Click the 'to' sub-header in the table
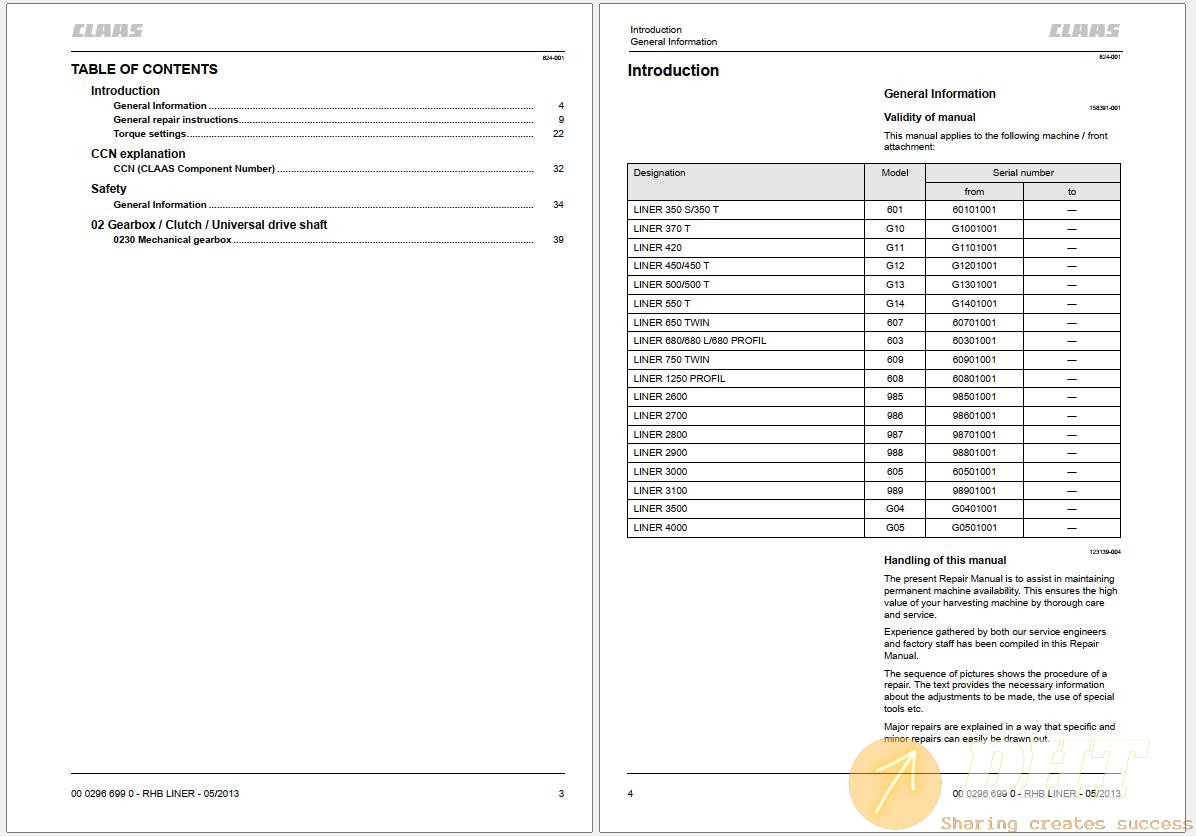The image size is (1196, 836). [1072, 191]
